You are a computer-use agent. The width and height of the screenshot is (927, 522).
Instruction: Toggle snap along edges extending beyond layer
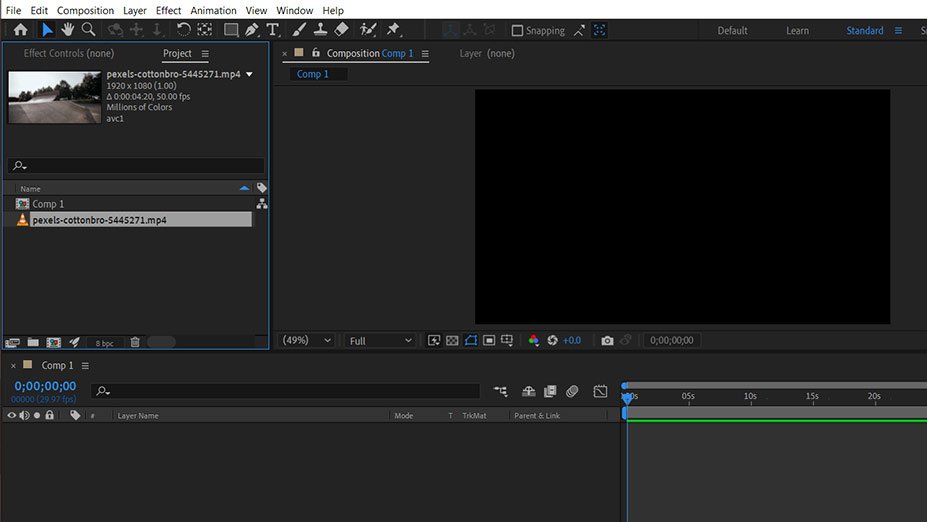(579, 30)
